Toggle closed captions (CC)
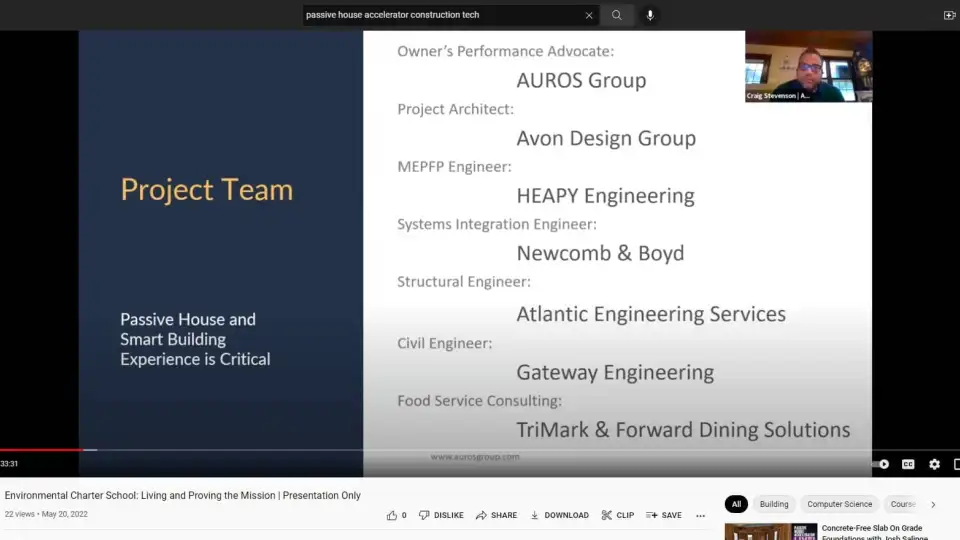The height and width of the screenshot is (540, 960). tap(908, 464)
